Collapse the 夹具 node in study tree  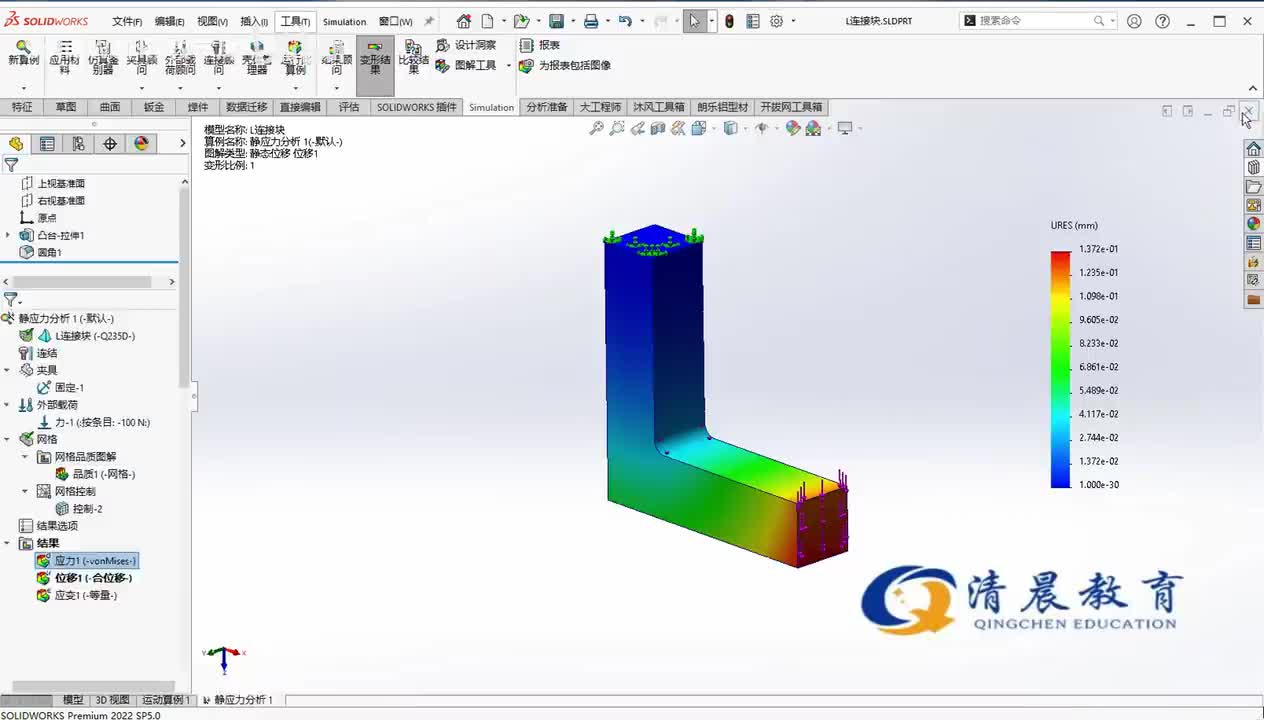click(7, 370)
